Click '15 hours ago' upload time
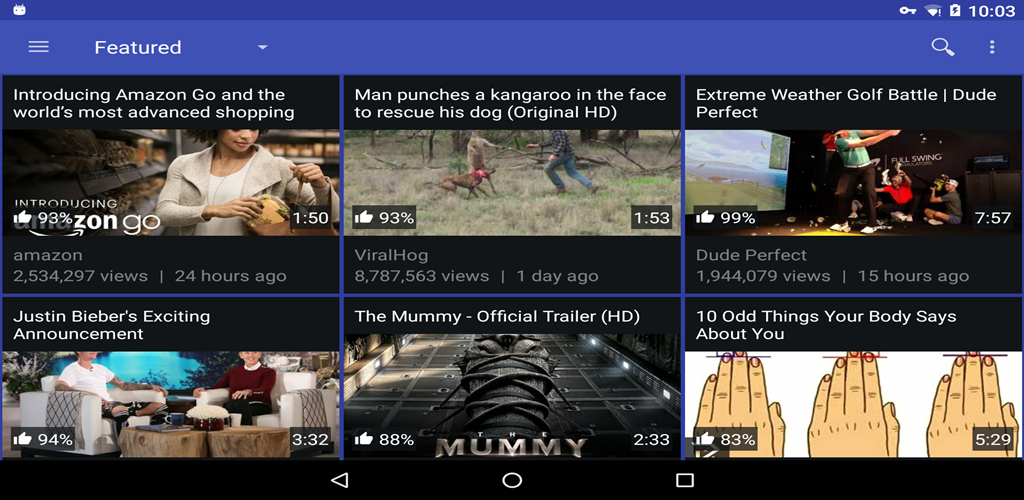The image size is (1024, 500). tap(913, 276)
